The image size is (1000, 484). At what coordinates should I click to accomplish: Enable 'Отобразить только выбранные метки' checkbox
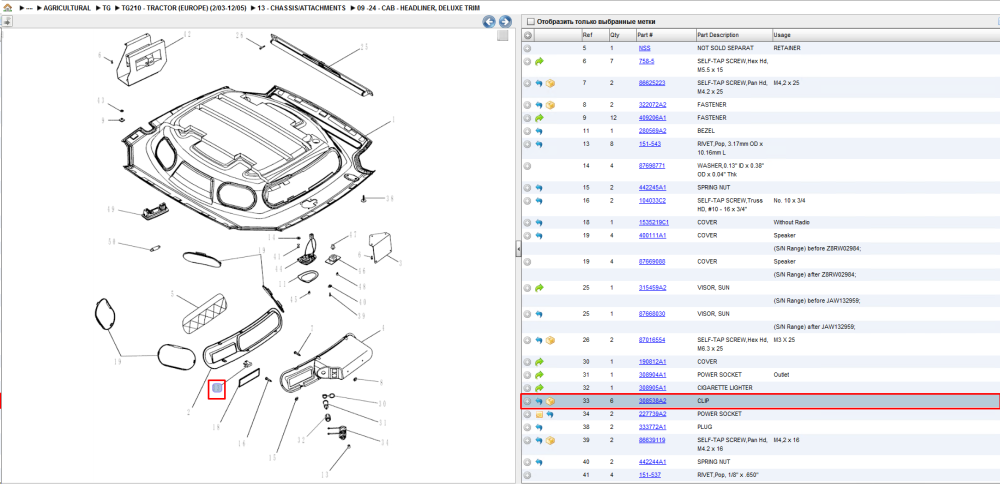click(x=530, y=21)
